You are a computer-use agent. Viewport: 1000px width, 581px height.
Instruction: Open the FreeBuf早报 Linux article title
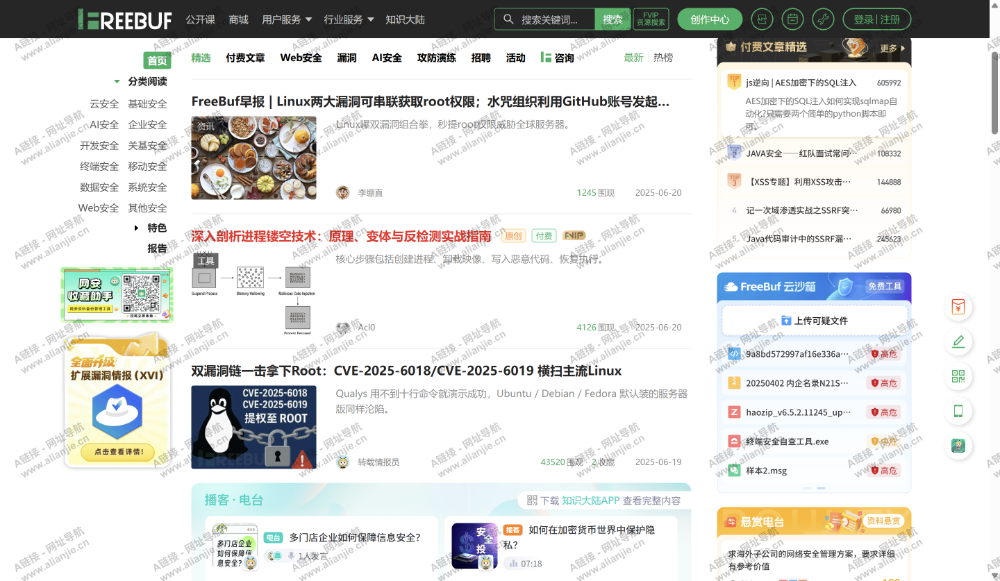430,101
